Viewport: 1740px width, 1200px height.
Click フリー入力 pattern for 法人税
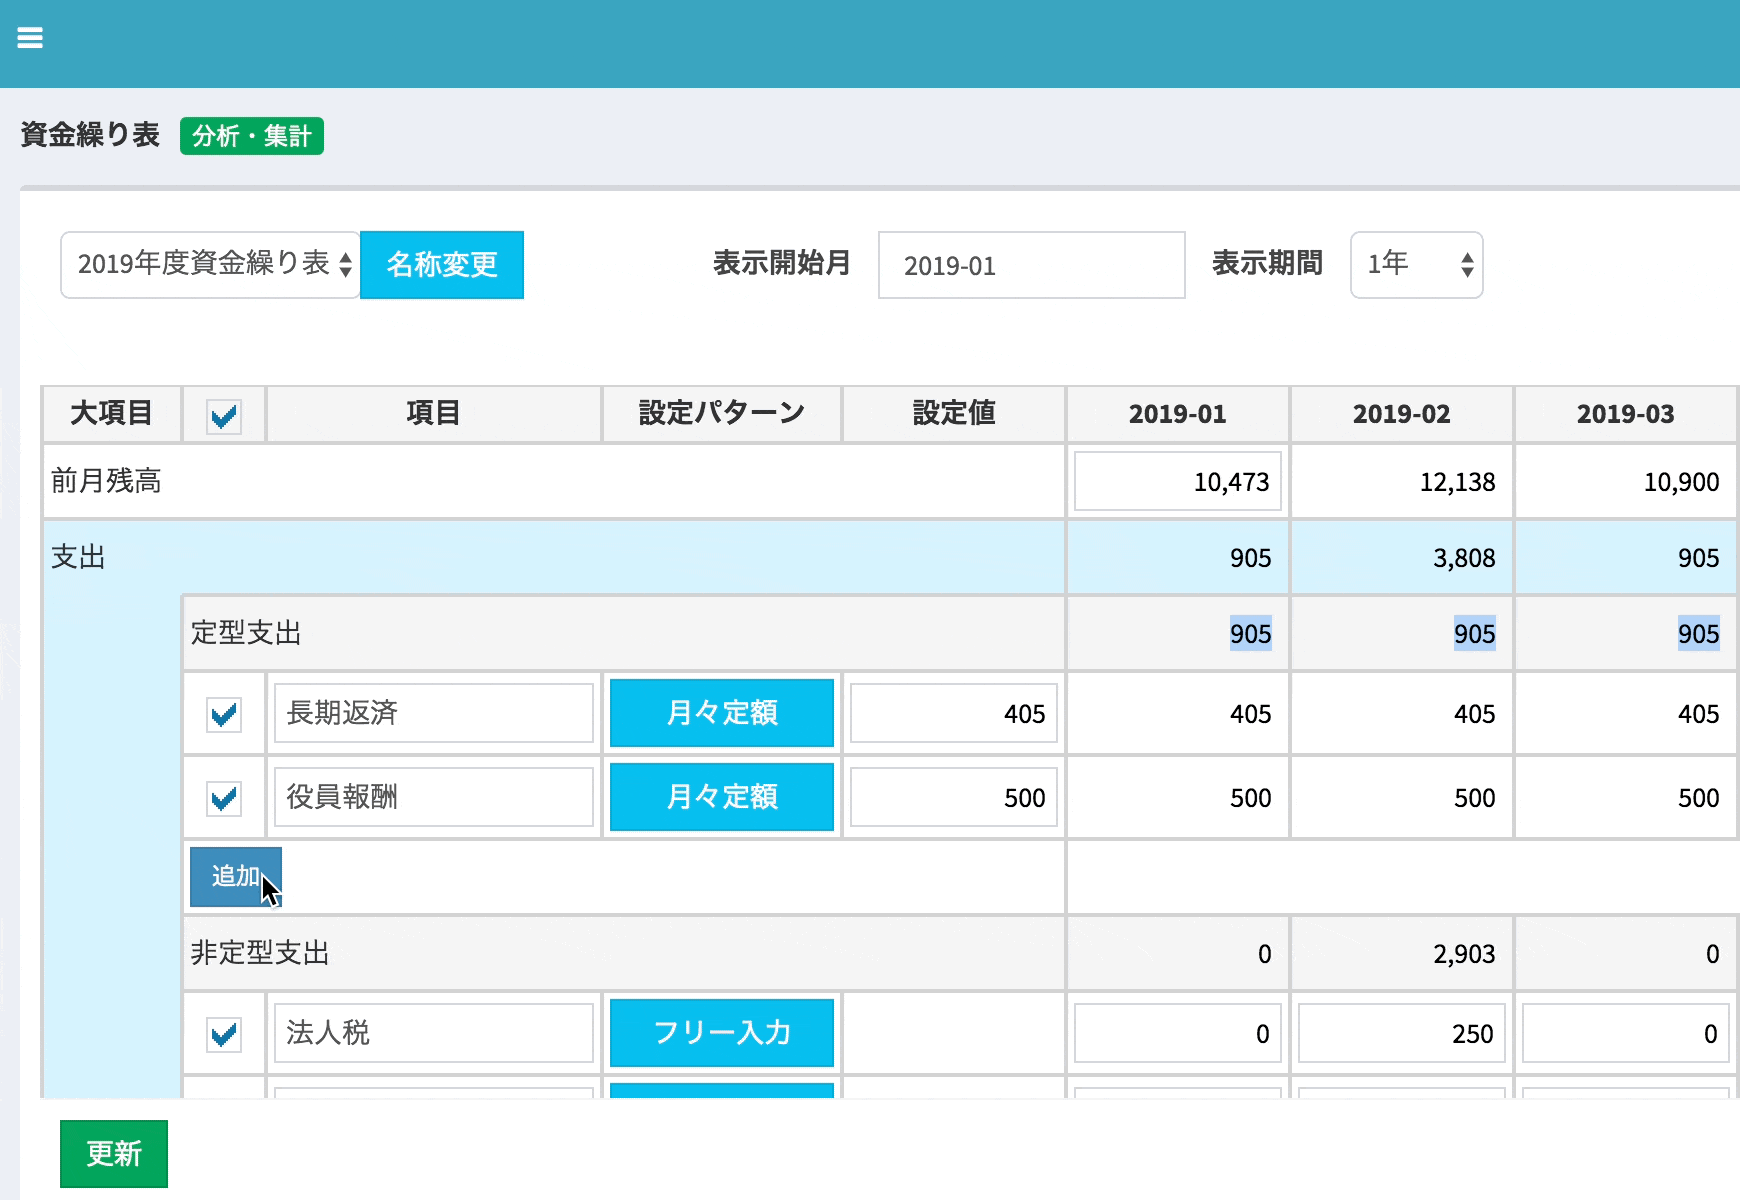pos(721,1033)
